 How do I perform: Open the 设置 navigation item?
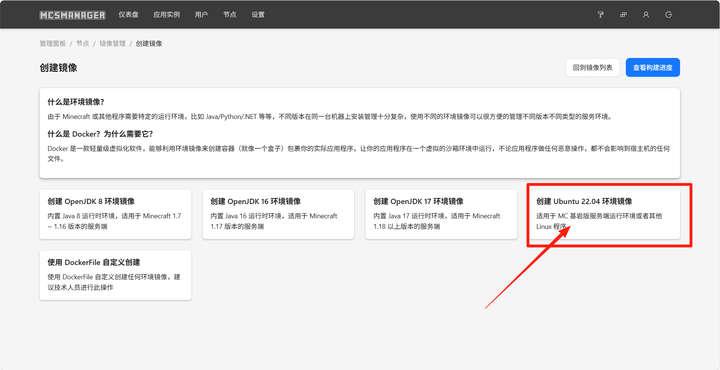pyautogui.click(x=258, y=15)
